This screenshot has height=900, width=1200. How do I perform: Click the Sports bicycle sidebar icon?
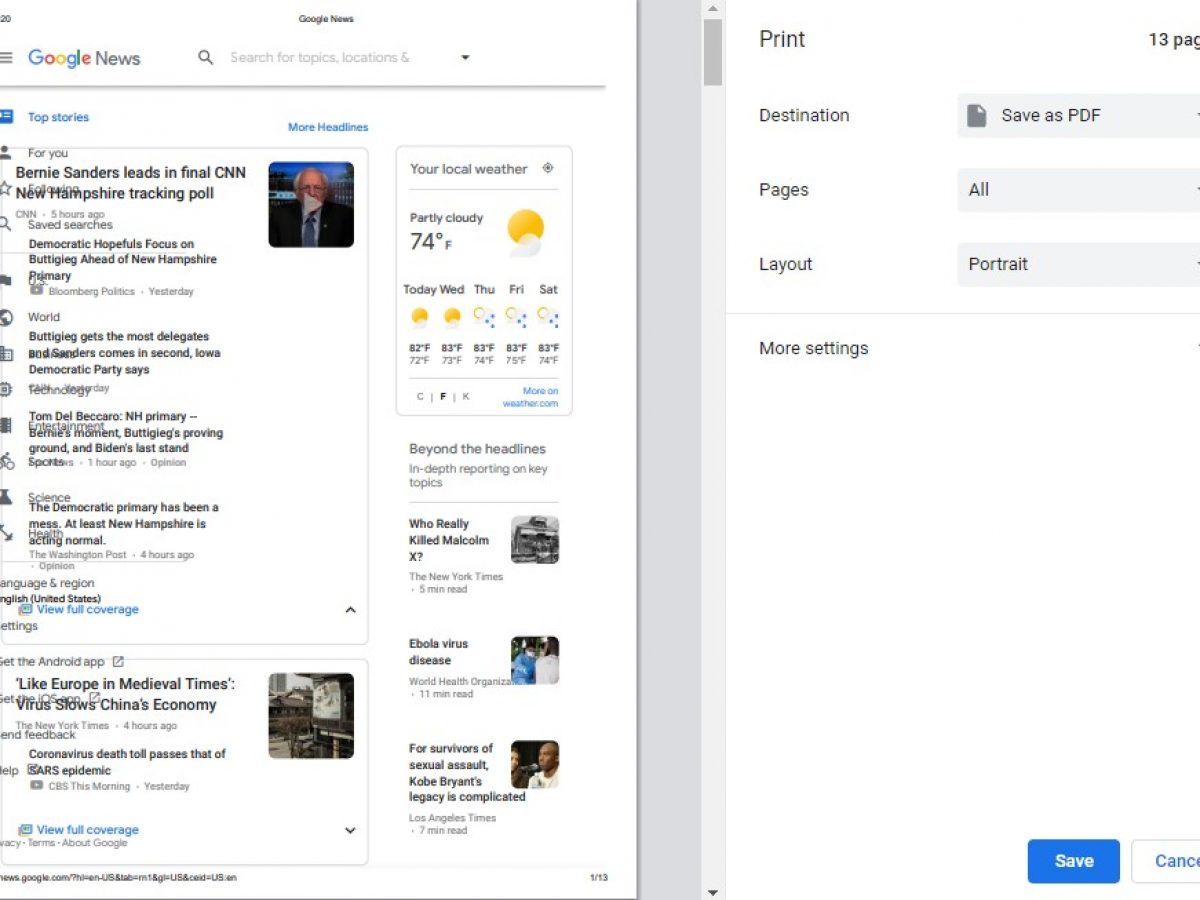[7, 461]
